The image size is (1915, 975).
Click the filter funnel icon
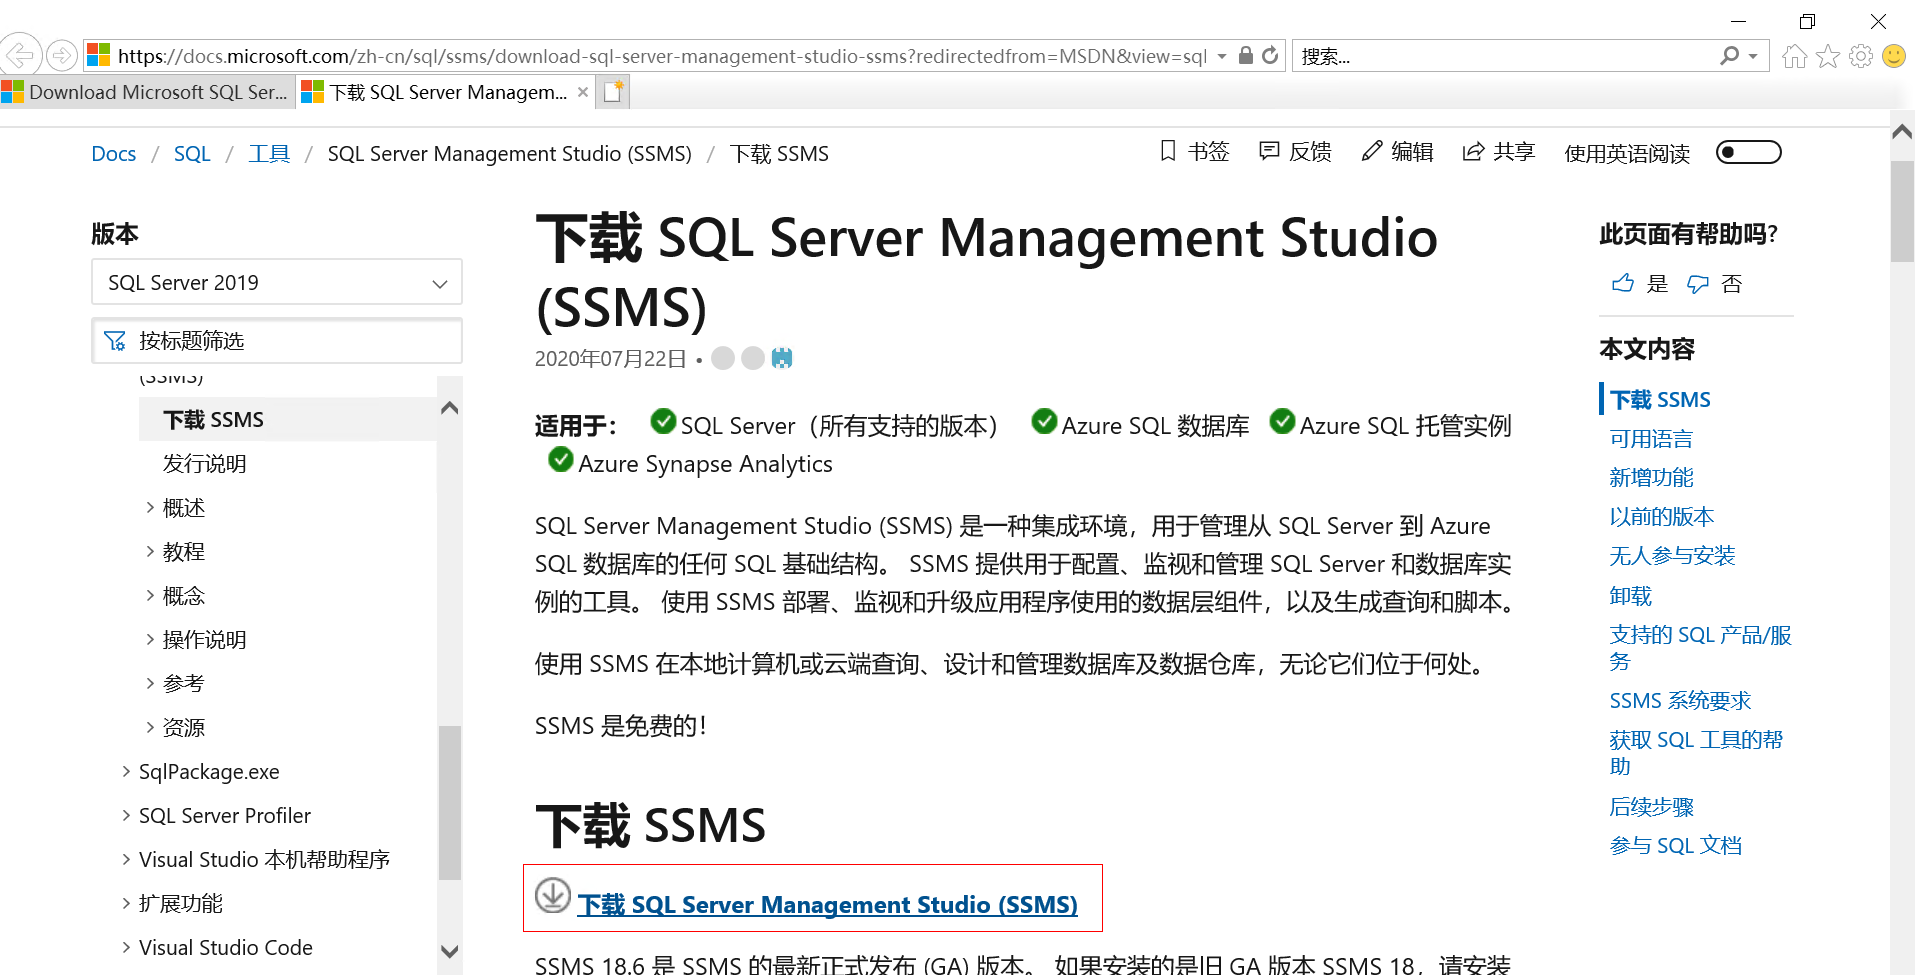tap(115, 341)
